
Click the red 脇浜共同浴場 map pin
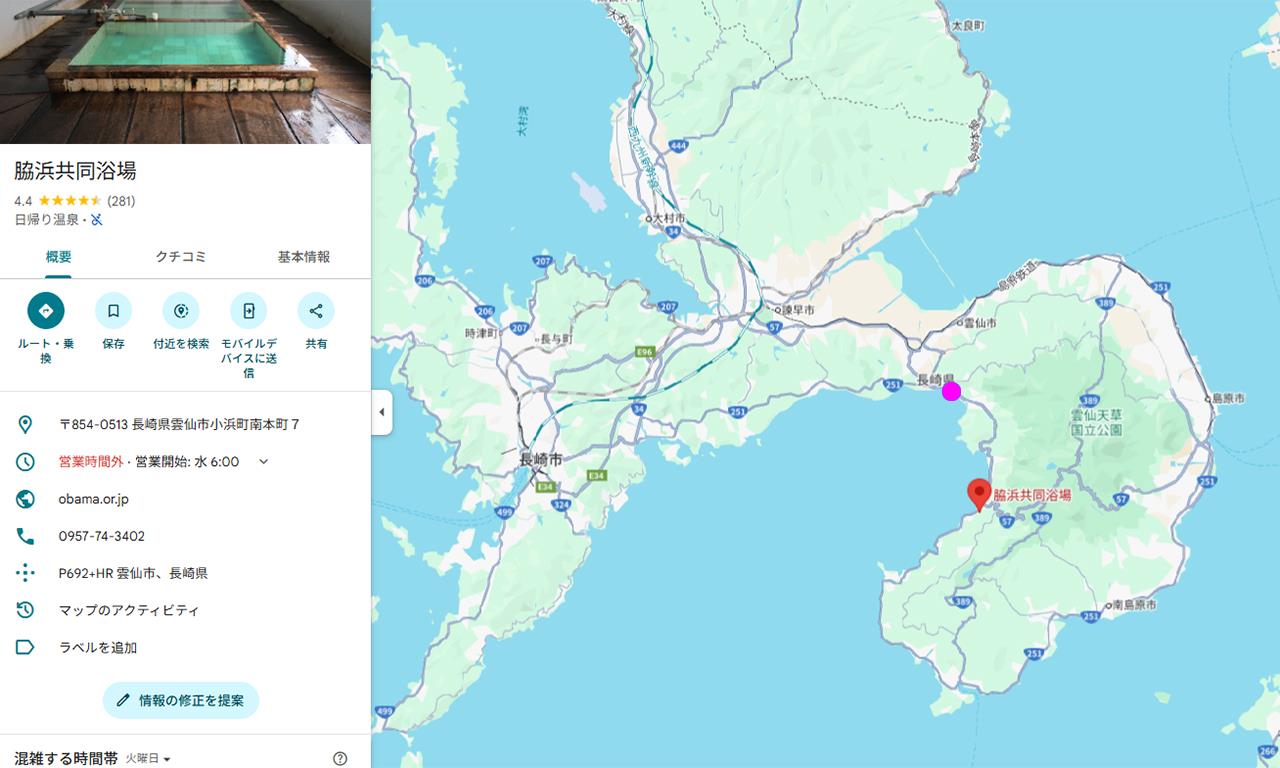click(x=979, y=496)
